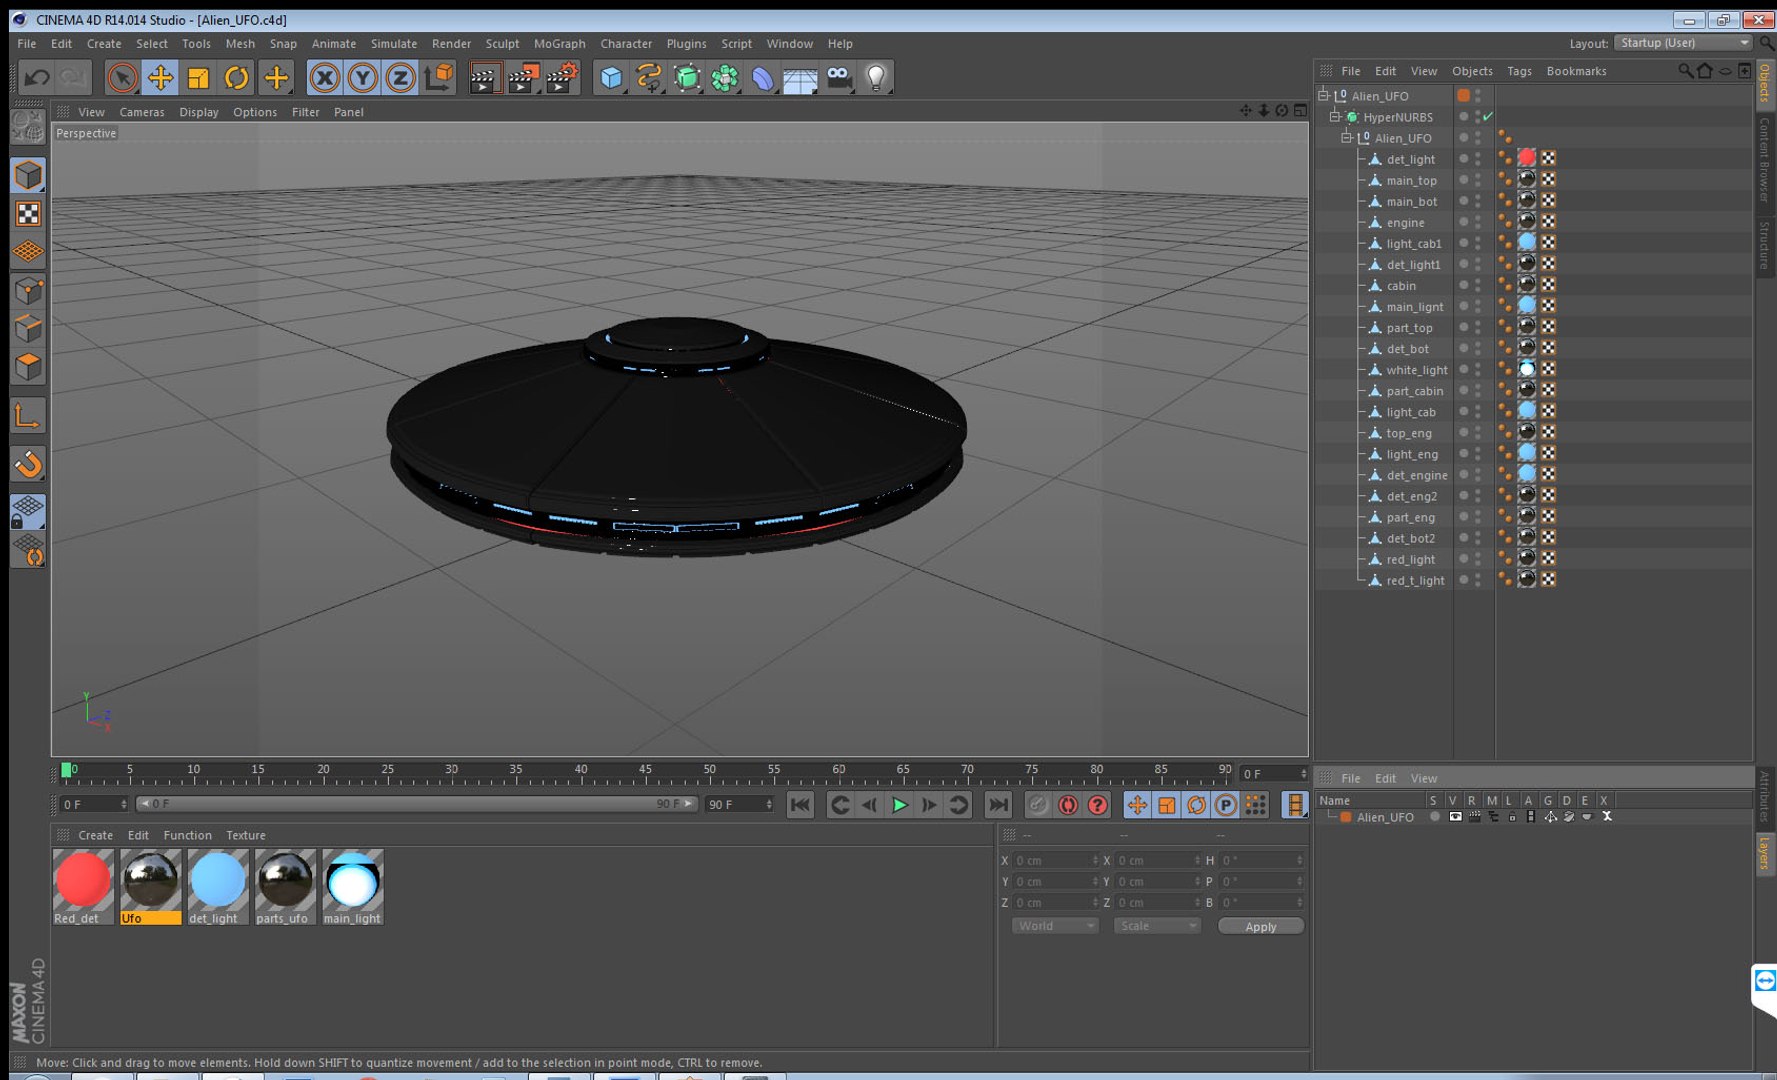1777x1080 pixels.
Task: Enable record active objects button
Action: coord(1038,804)
